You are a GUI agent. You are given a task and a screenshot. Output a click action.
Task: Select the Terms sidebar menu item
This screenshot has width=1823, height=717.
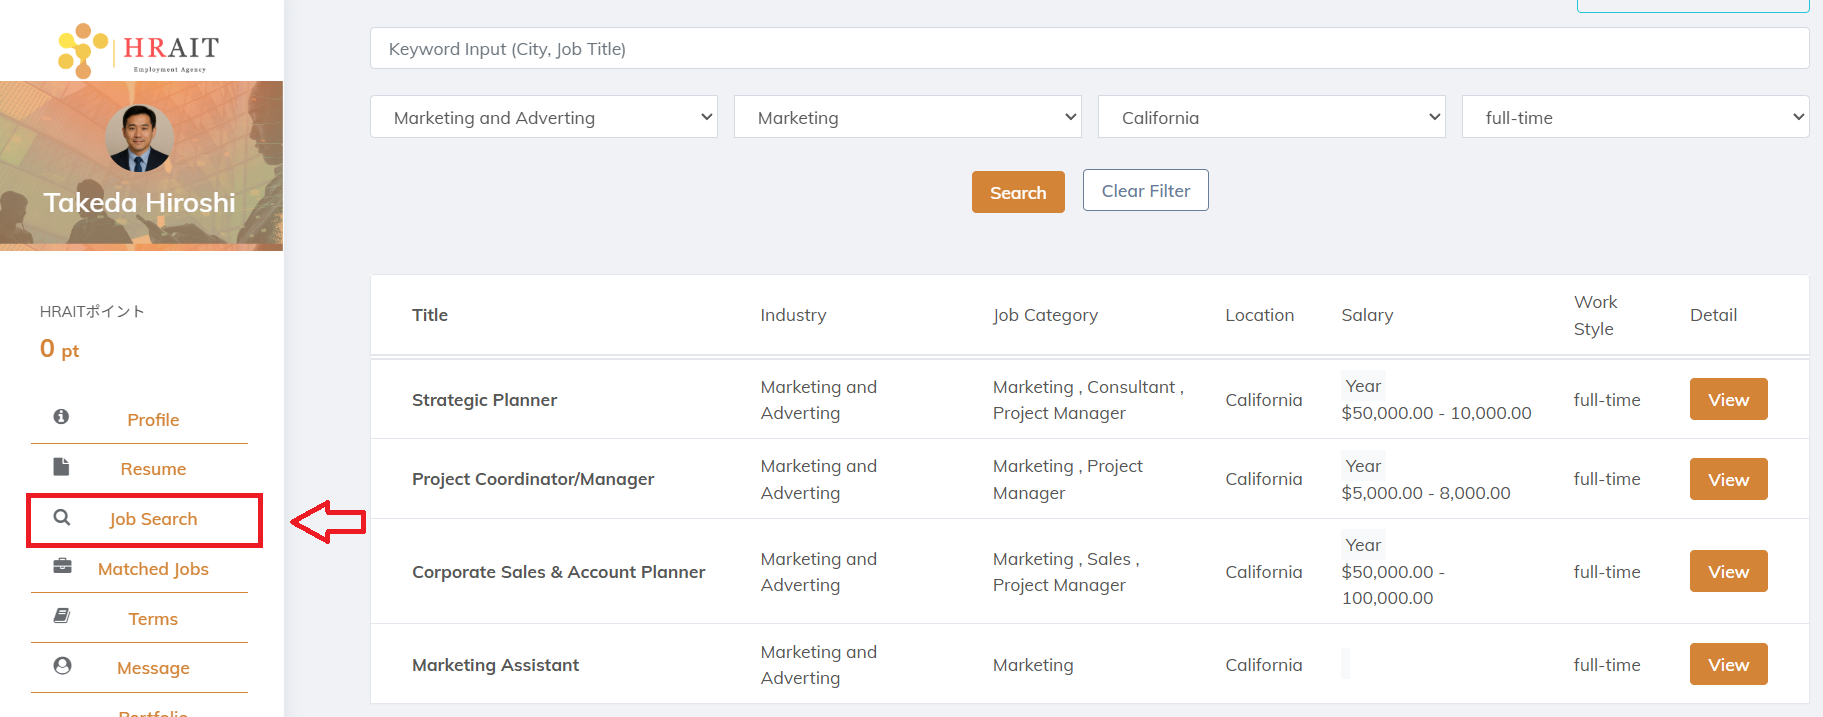point(153,619)
